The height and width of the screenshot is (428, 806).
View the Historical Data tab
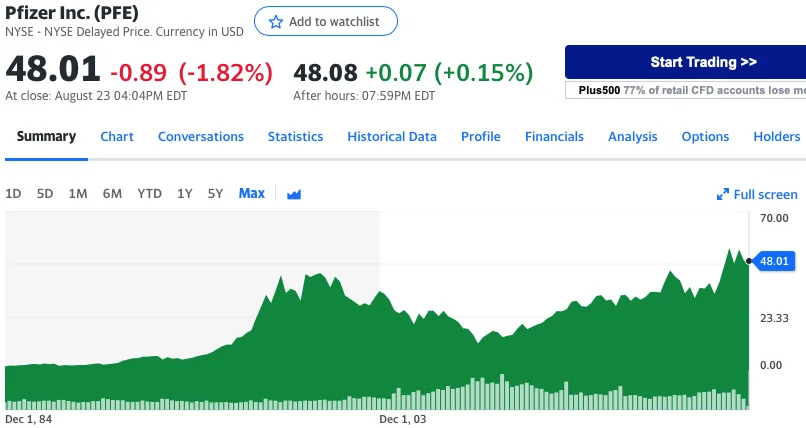(x=392, y=137)
